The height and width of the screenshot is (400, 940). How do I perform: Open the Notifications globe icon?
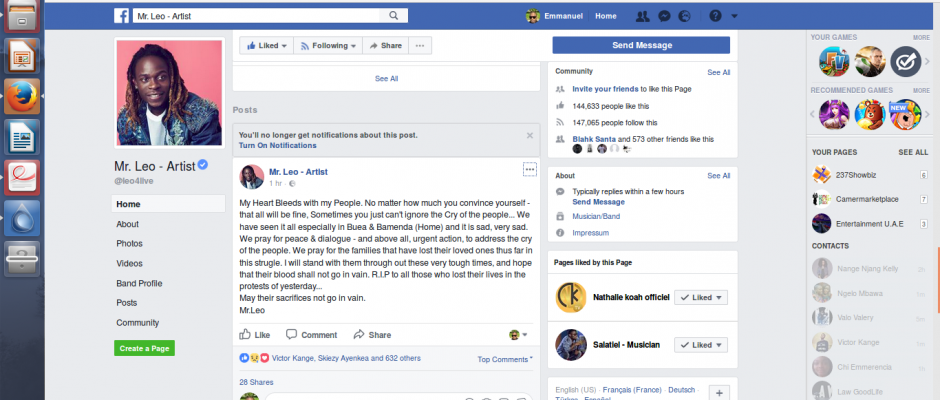pyautogui.click(x=684, y=17)
